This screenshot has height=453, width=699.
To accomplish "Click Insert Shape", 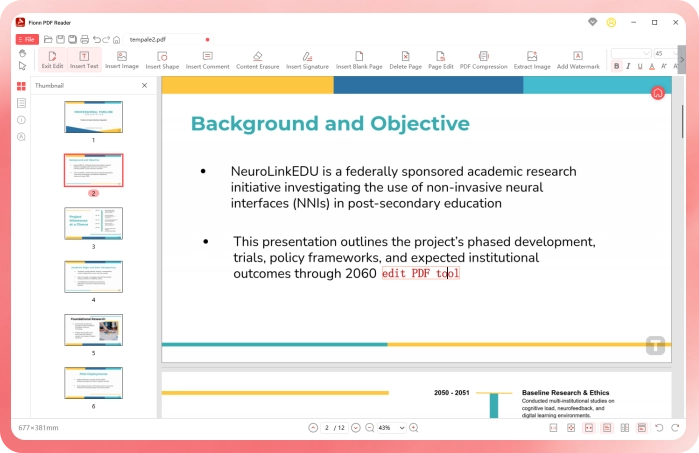I will click(162, 59).
